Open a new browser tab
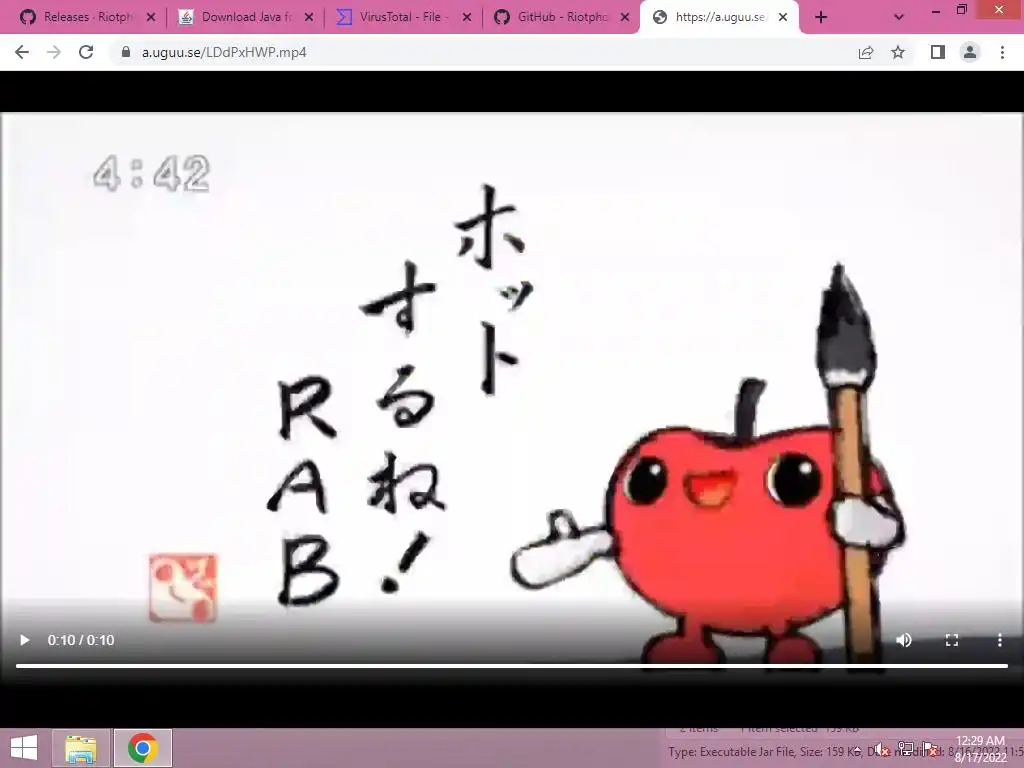 821,18
